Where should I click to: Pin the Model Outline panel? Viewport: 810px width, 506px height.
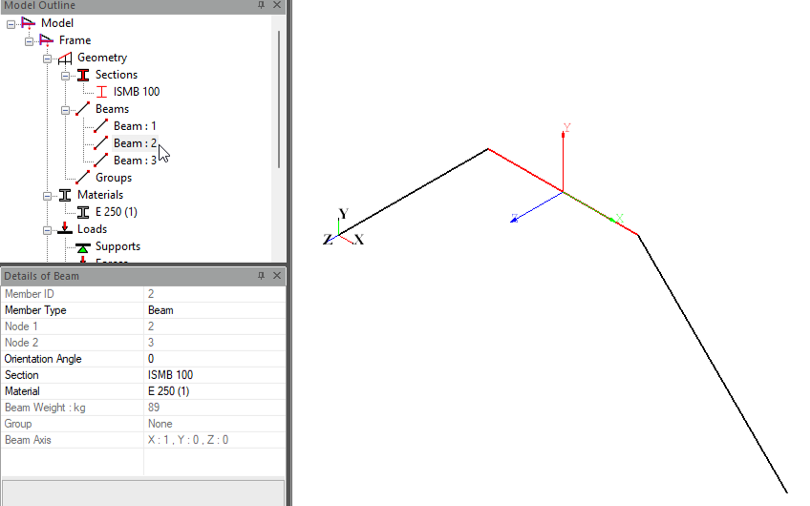[x=261, y=5]
